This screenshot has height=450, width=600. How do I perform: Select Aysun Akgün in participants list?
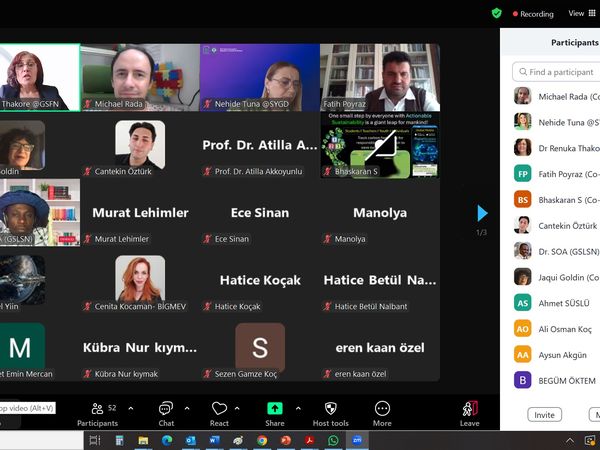coord(557,355)
